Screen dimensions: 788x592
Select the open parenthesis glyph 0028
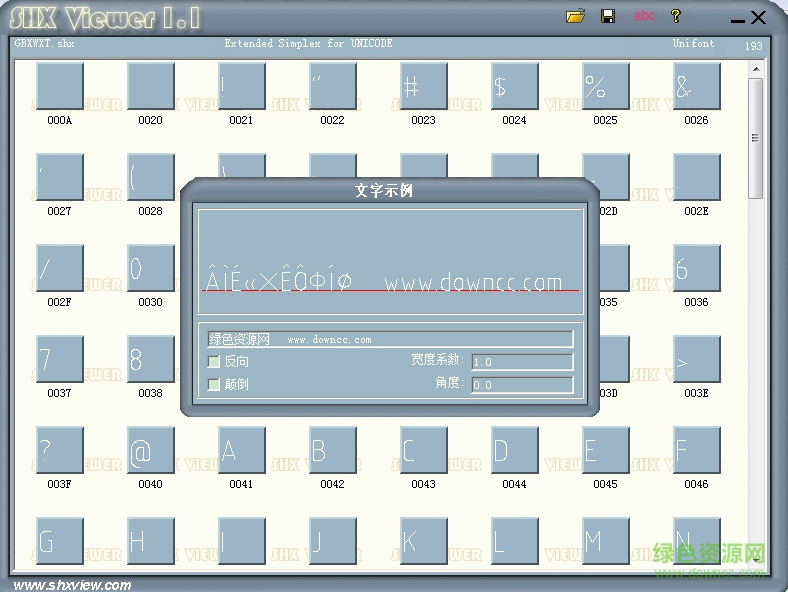coord(150,177)
